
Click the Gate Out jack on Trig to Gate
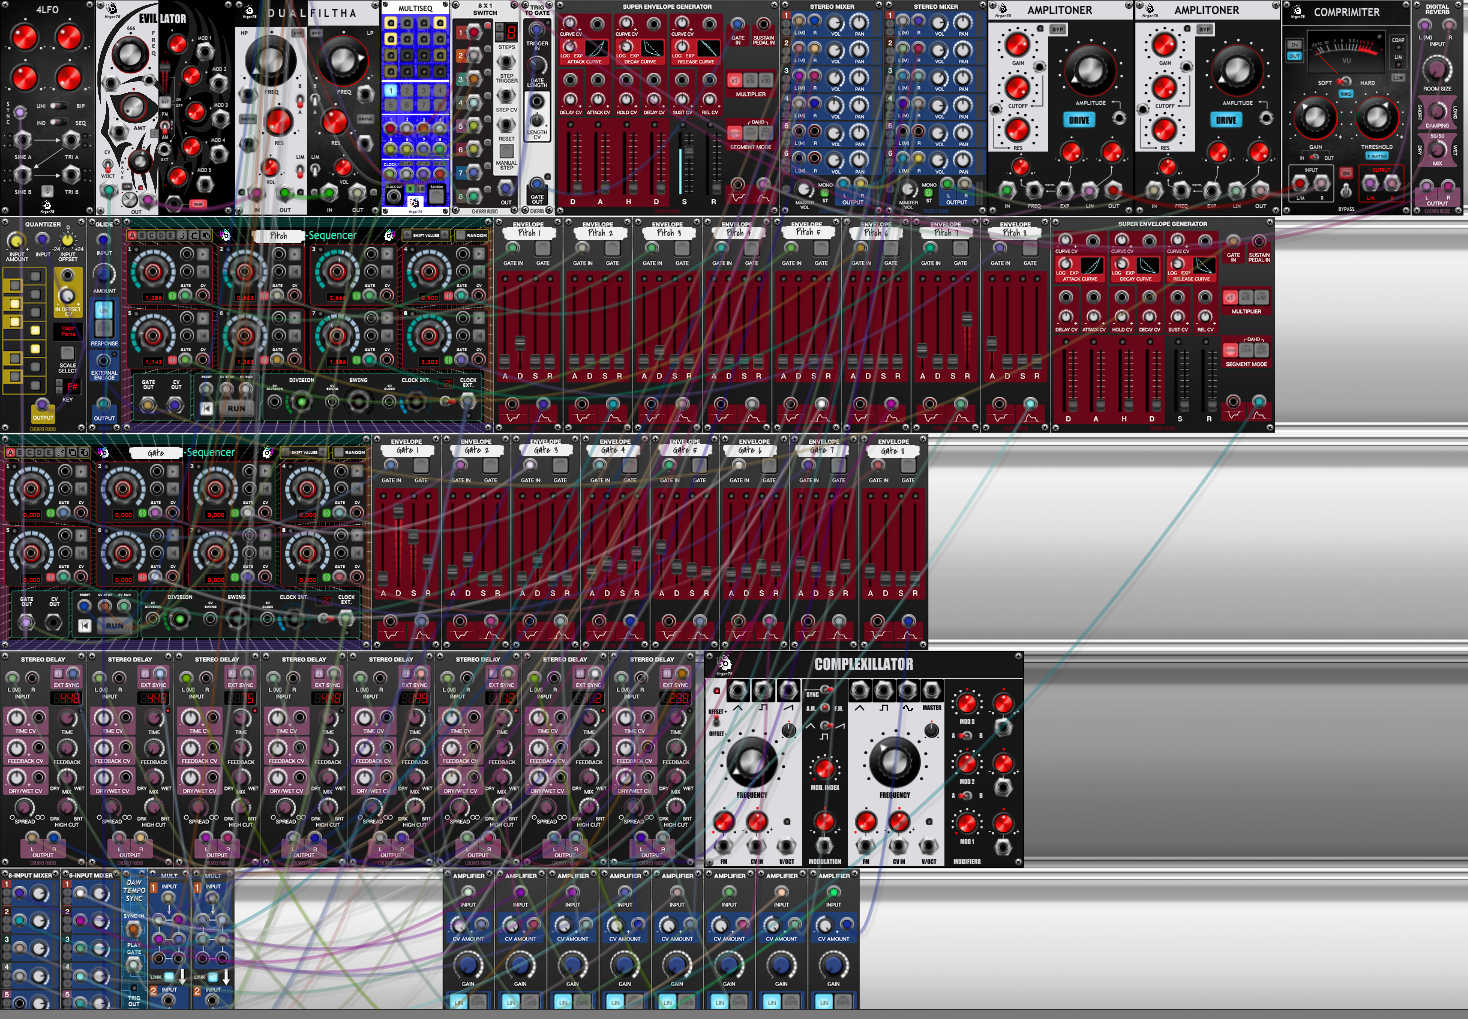tap(537, 184)
